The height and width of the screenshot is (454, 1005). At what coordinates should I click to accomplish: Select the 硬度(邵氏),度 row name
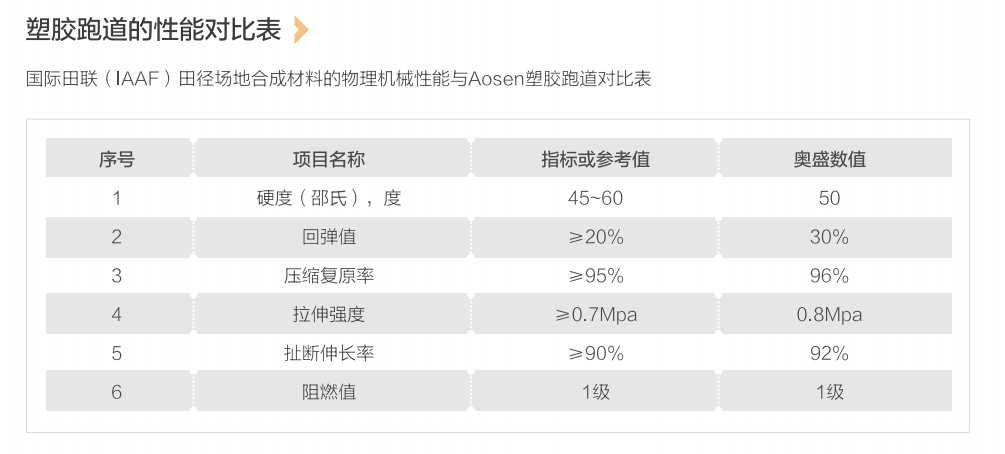pos(329,198)
